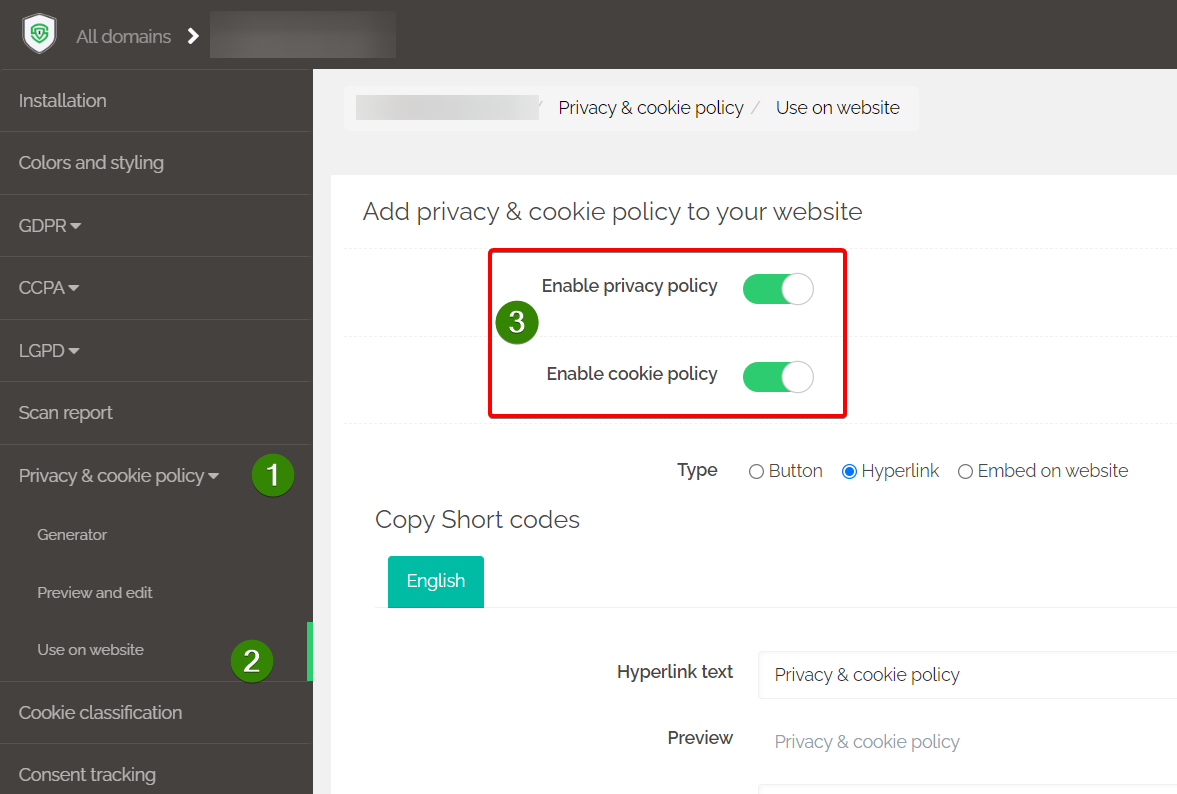
Task: Select Generator under Privacy & cookie policy
Action: (x=72, y=534)
